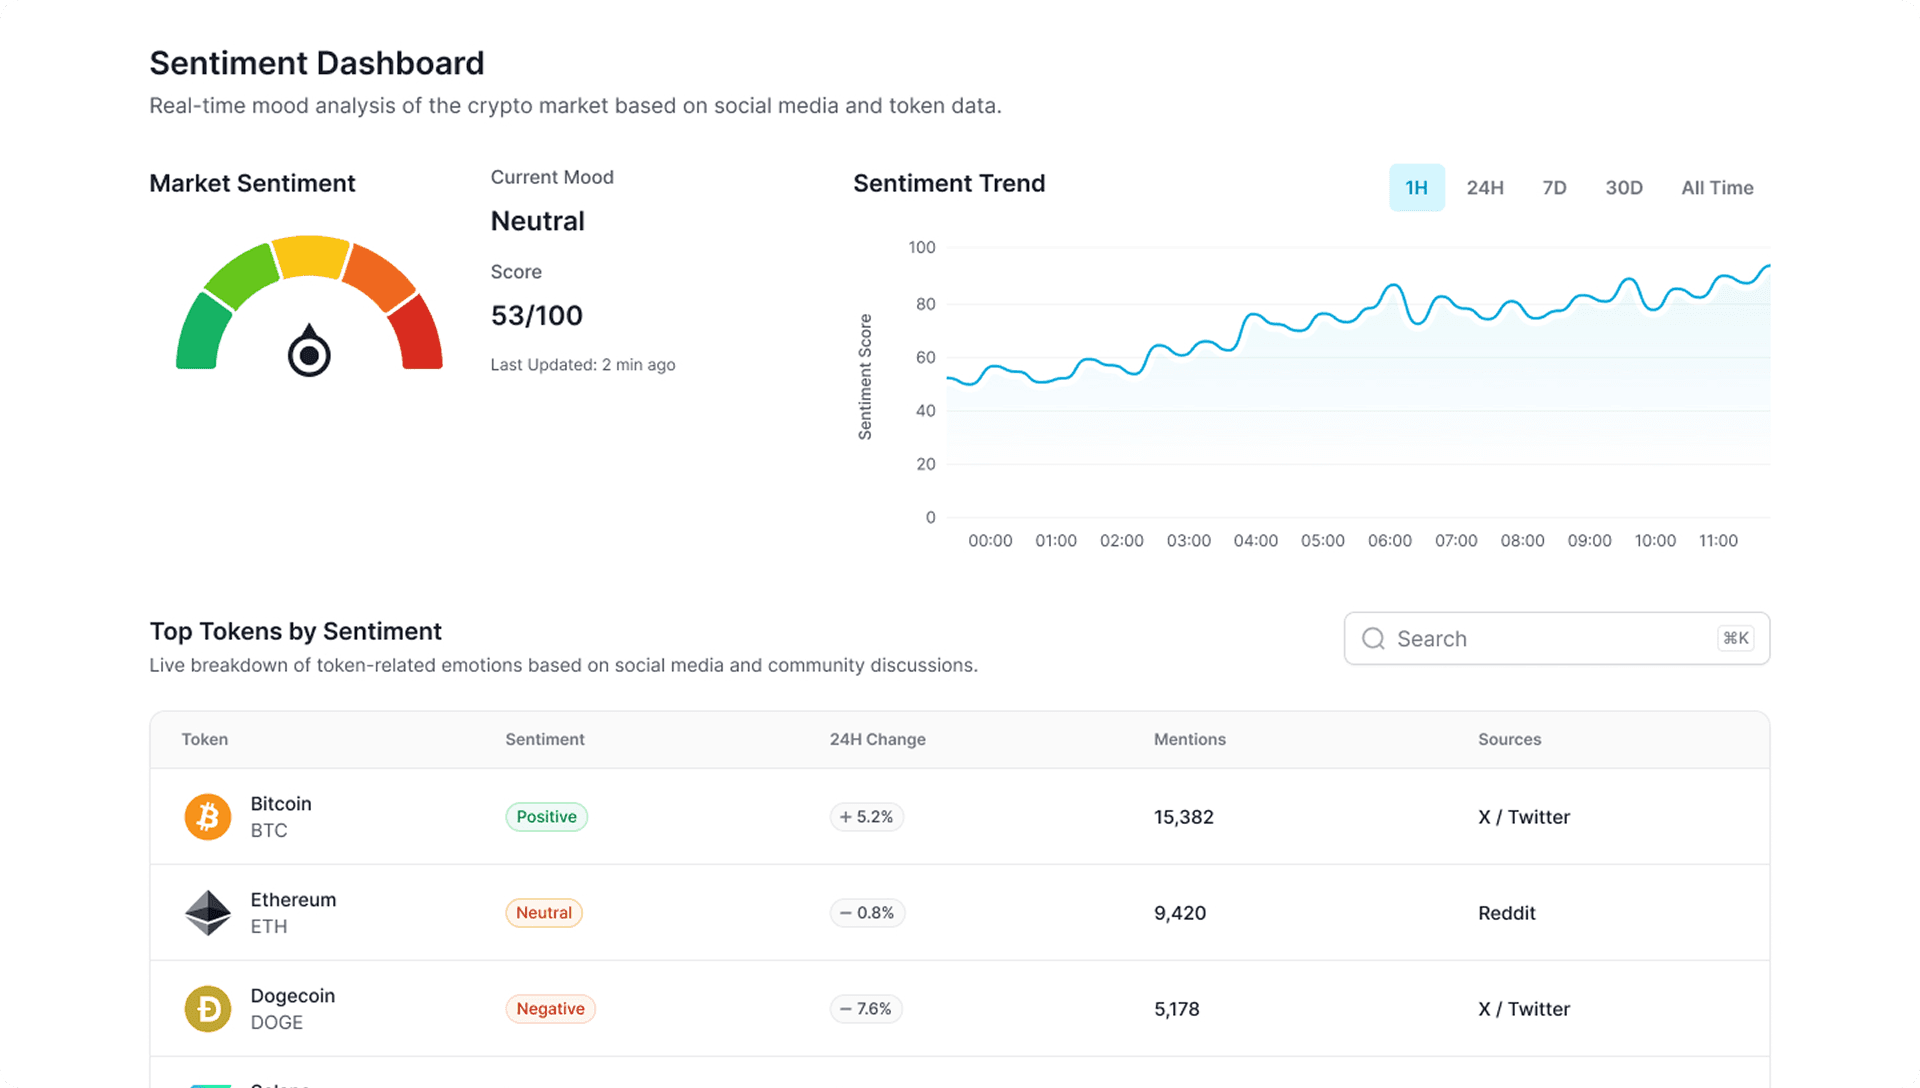Click the DOGE ticker symbol
Screen dimensions: 1920x1088
pos(277,1023)
